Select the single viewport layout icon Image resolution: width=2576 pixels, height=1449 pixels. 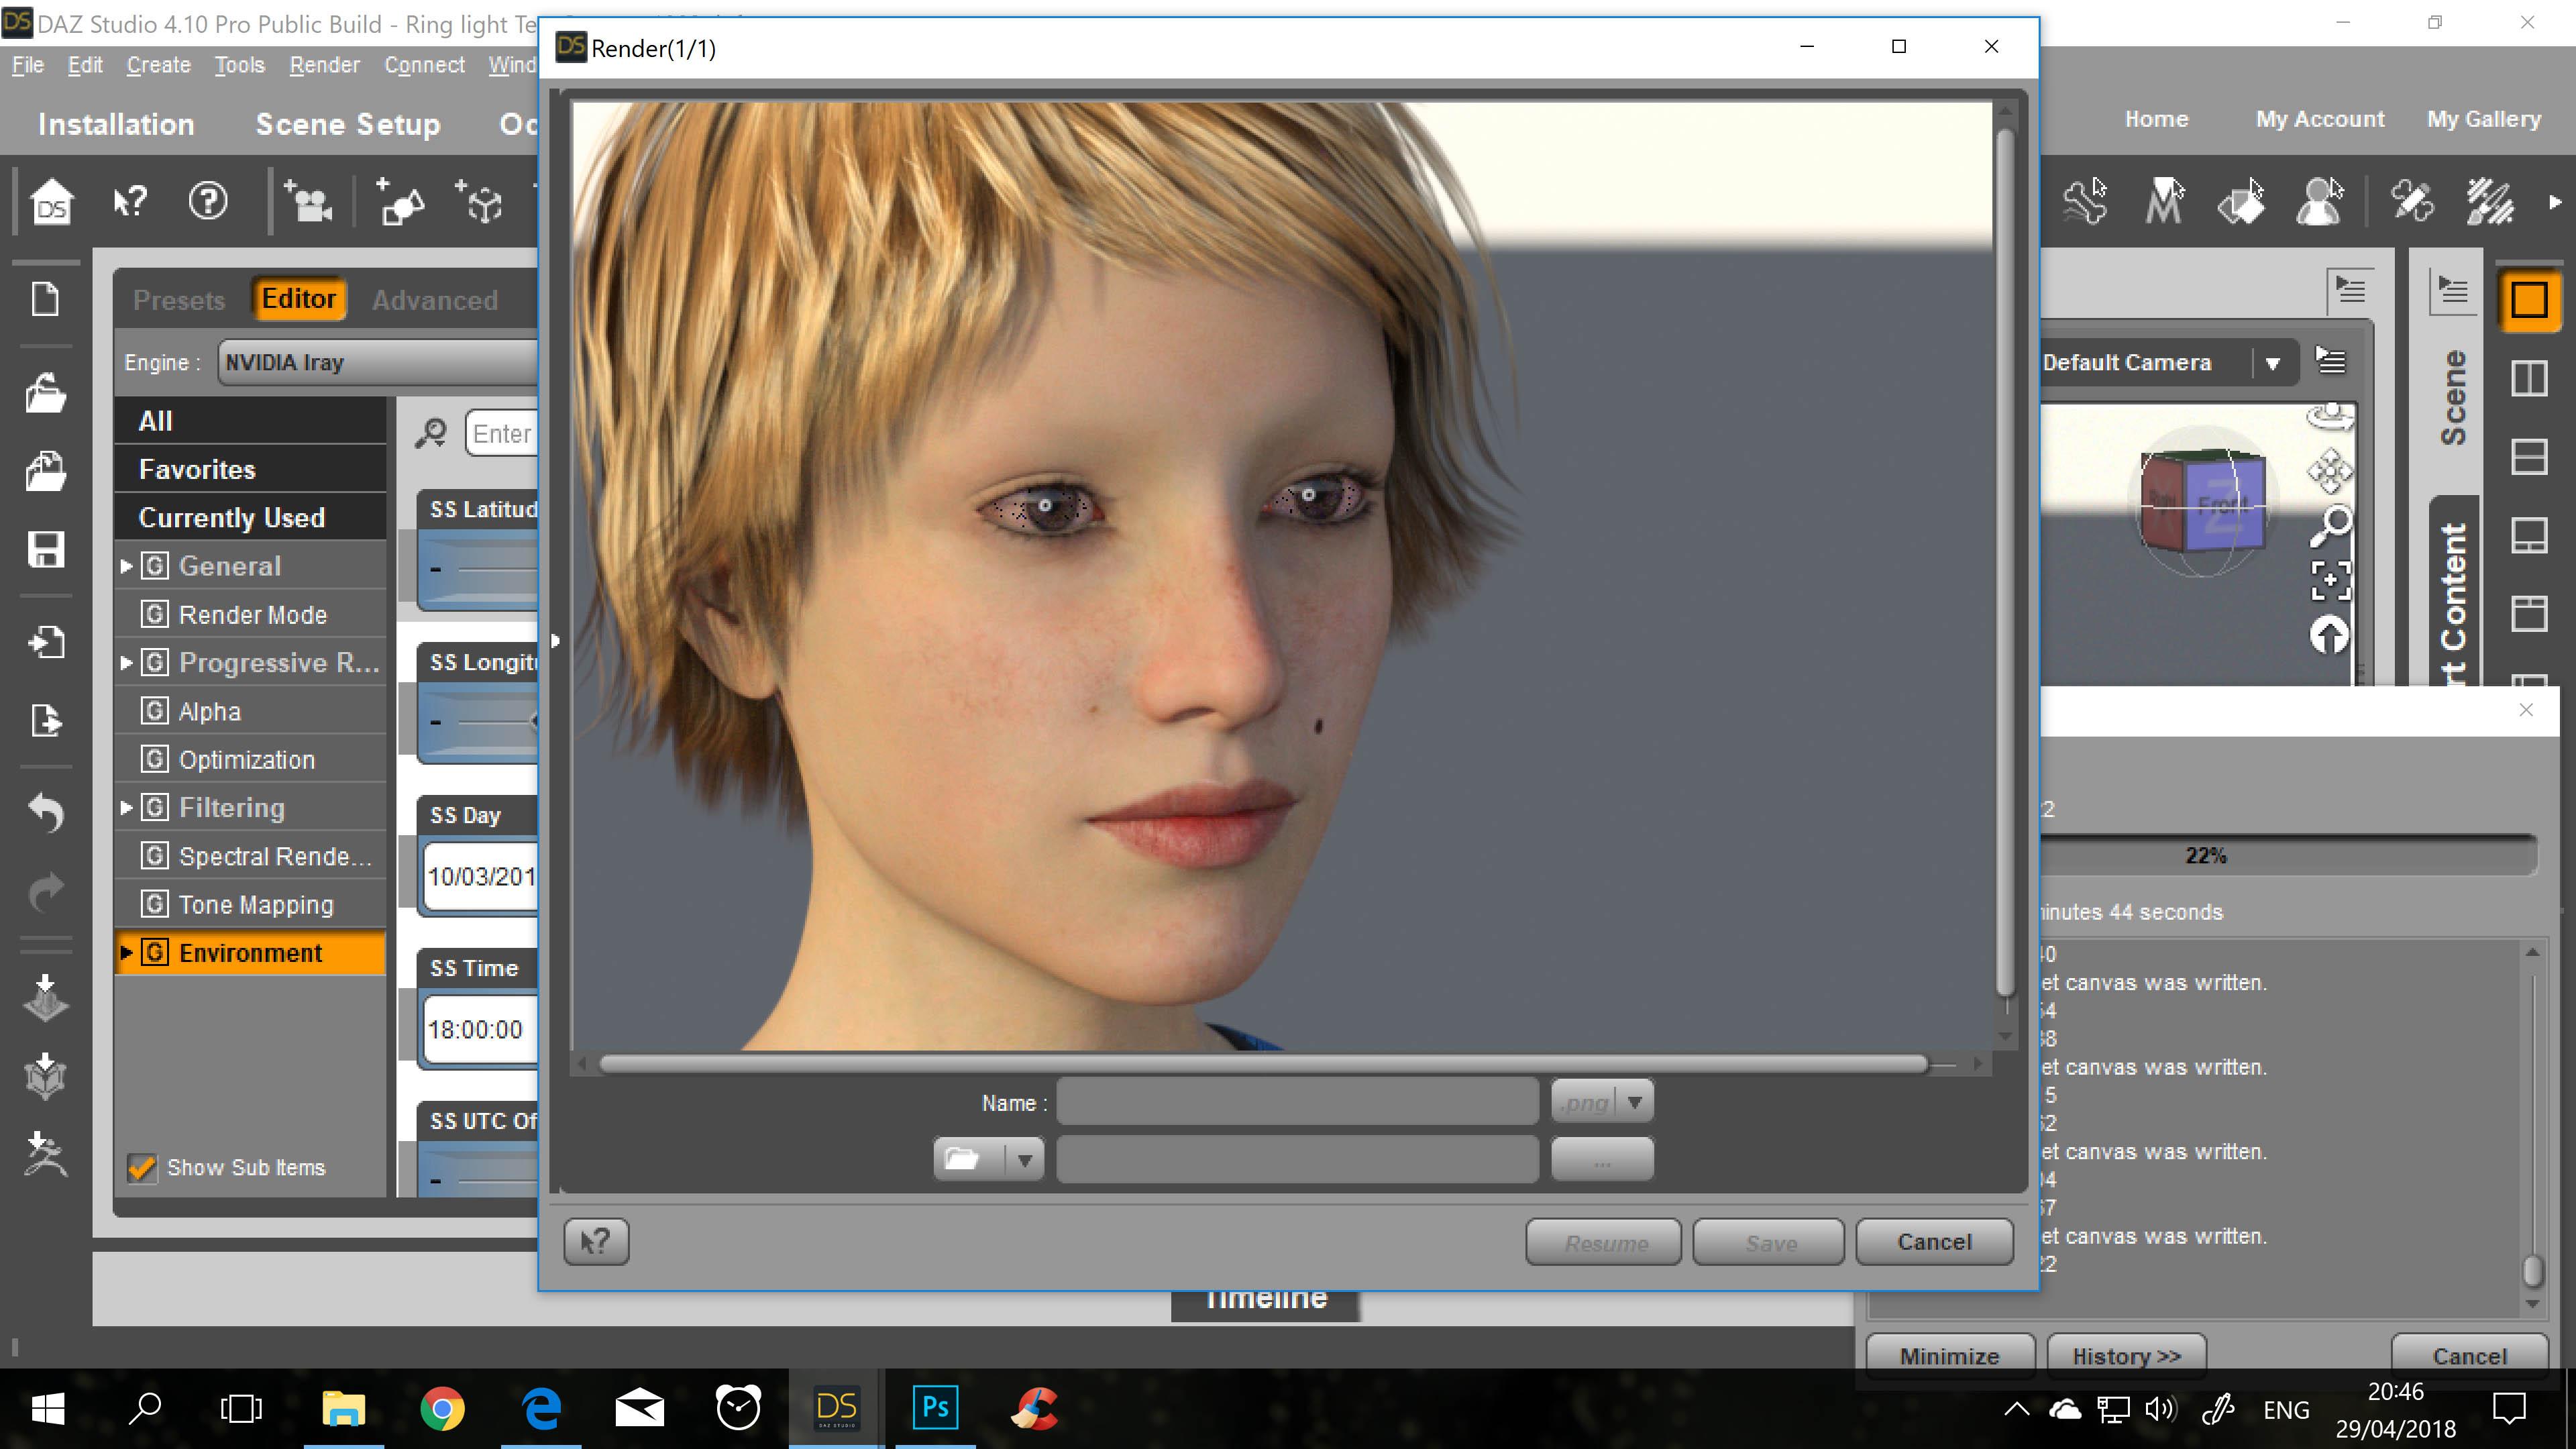click(2528, 299)
